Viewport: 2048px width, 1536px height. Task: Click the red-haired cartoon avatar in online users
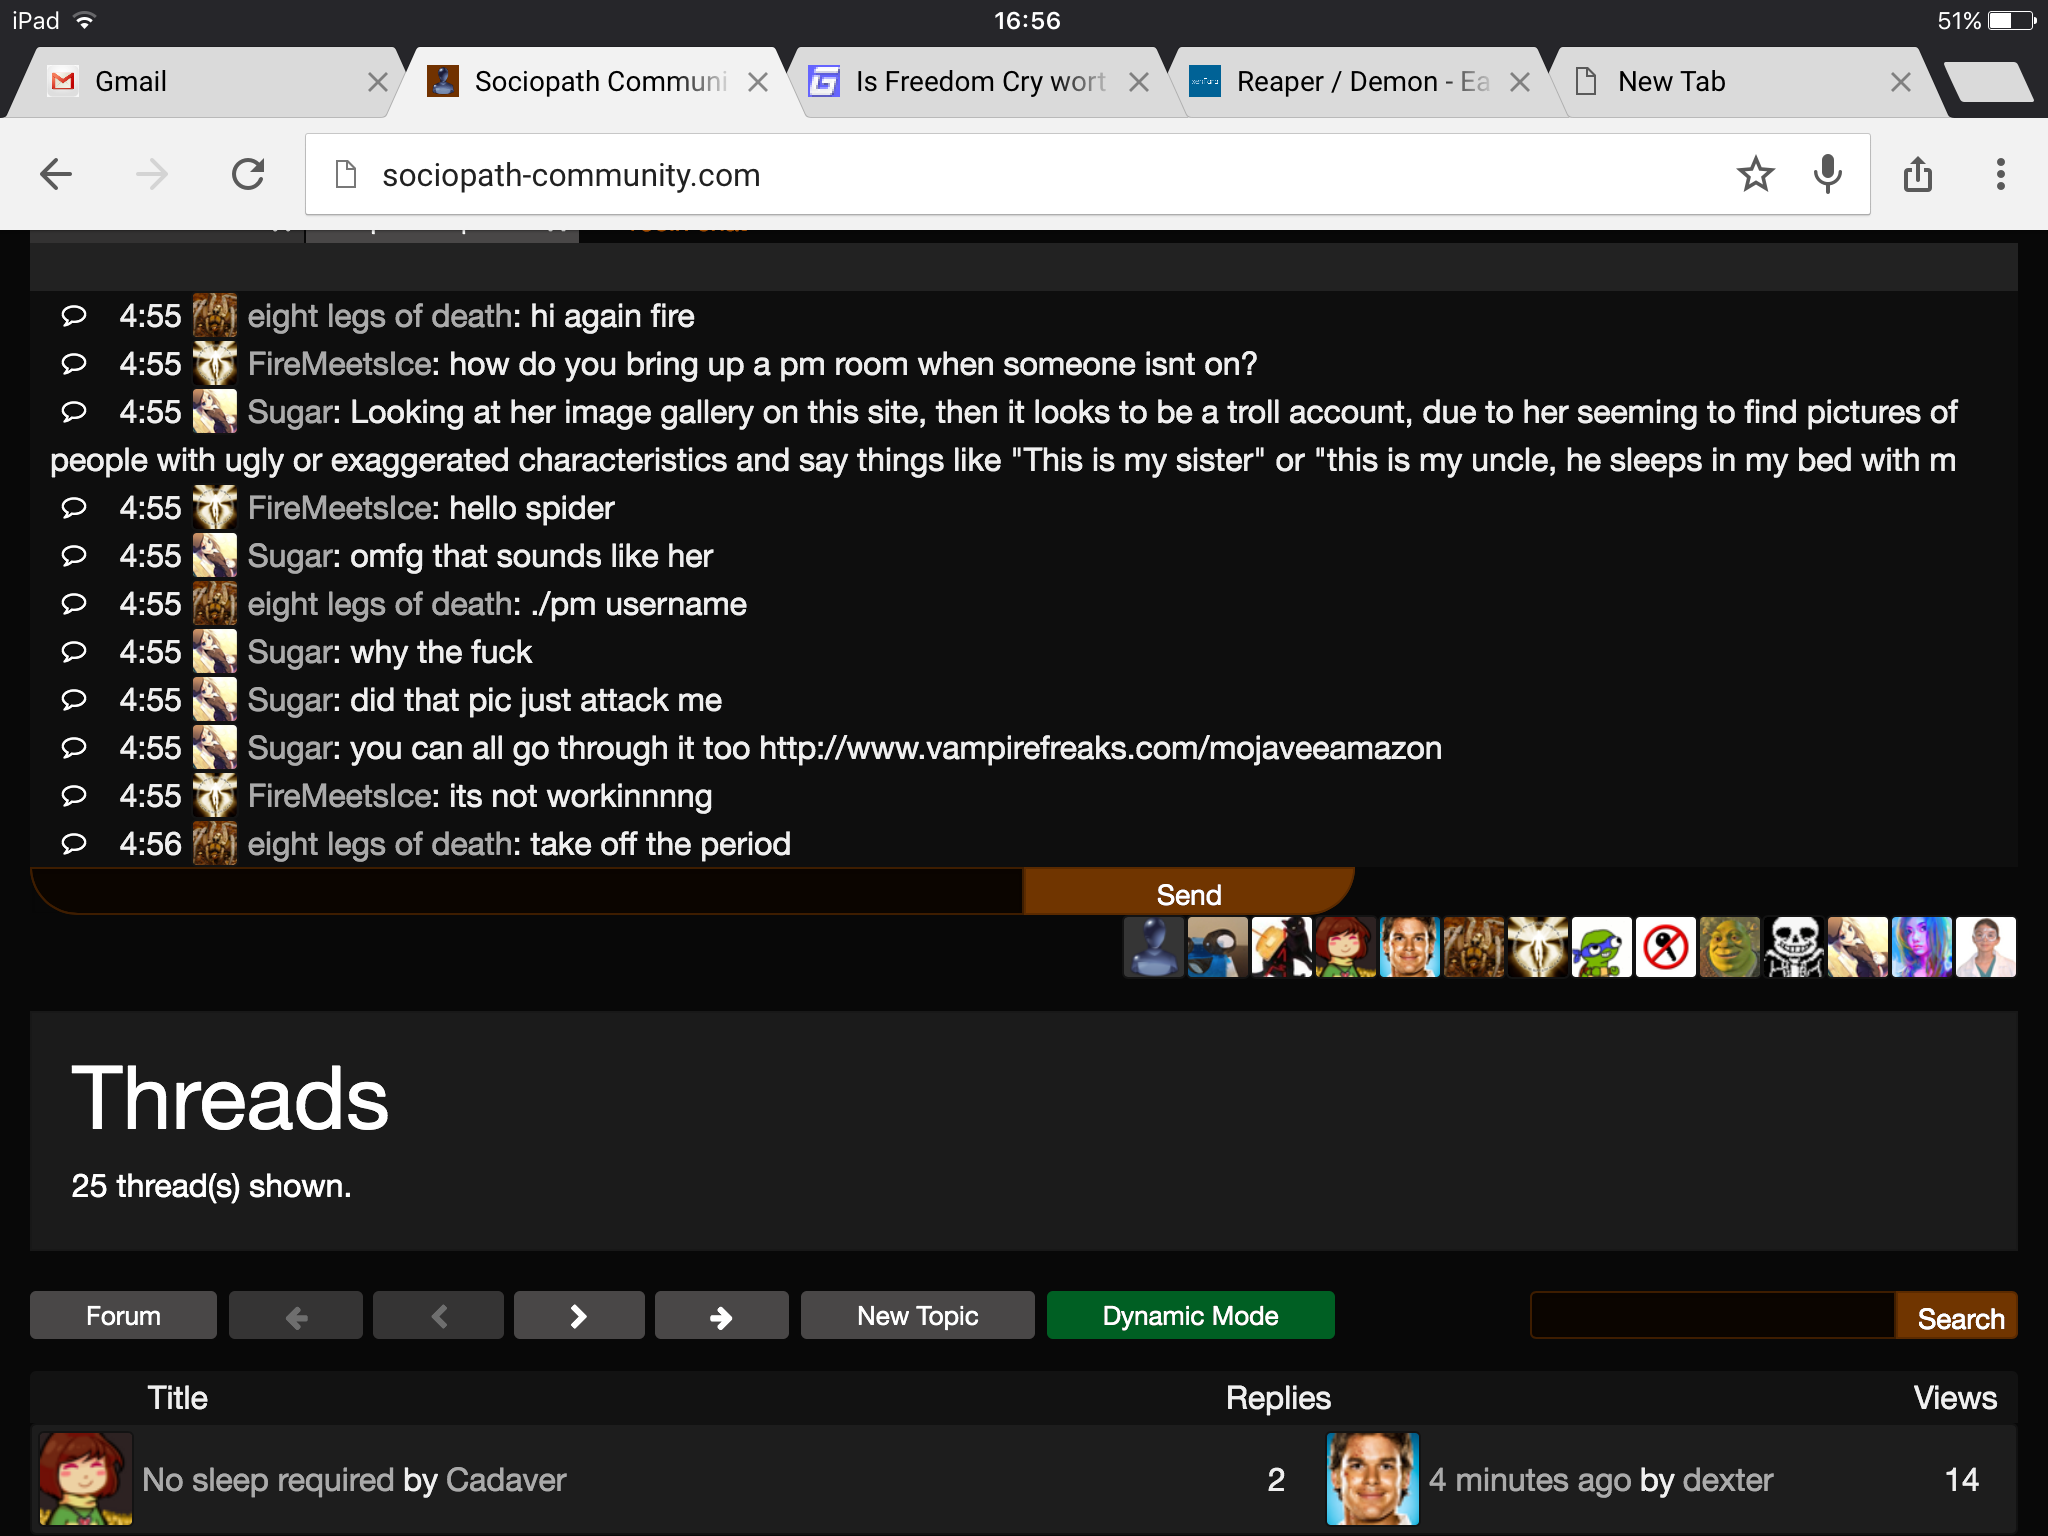point(1345,947)
